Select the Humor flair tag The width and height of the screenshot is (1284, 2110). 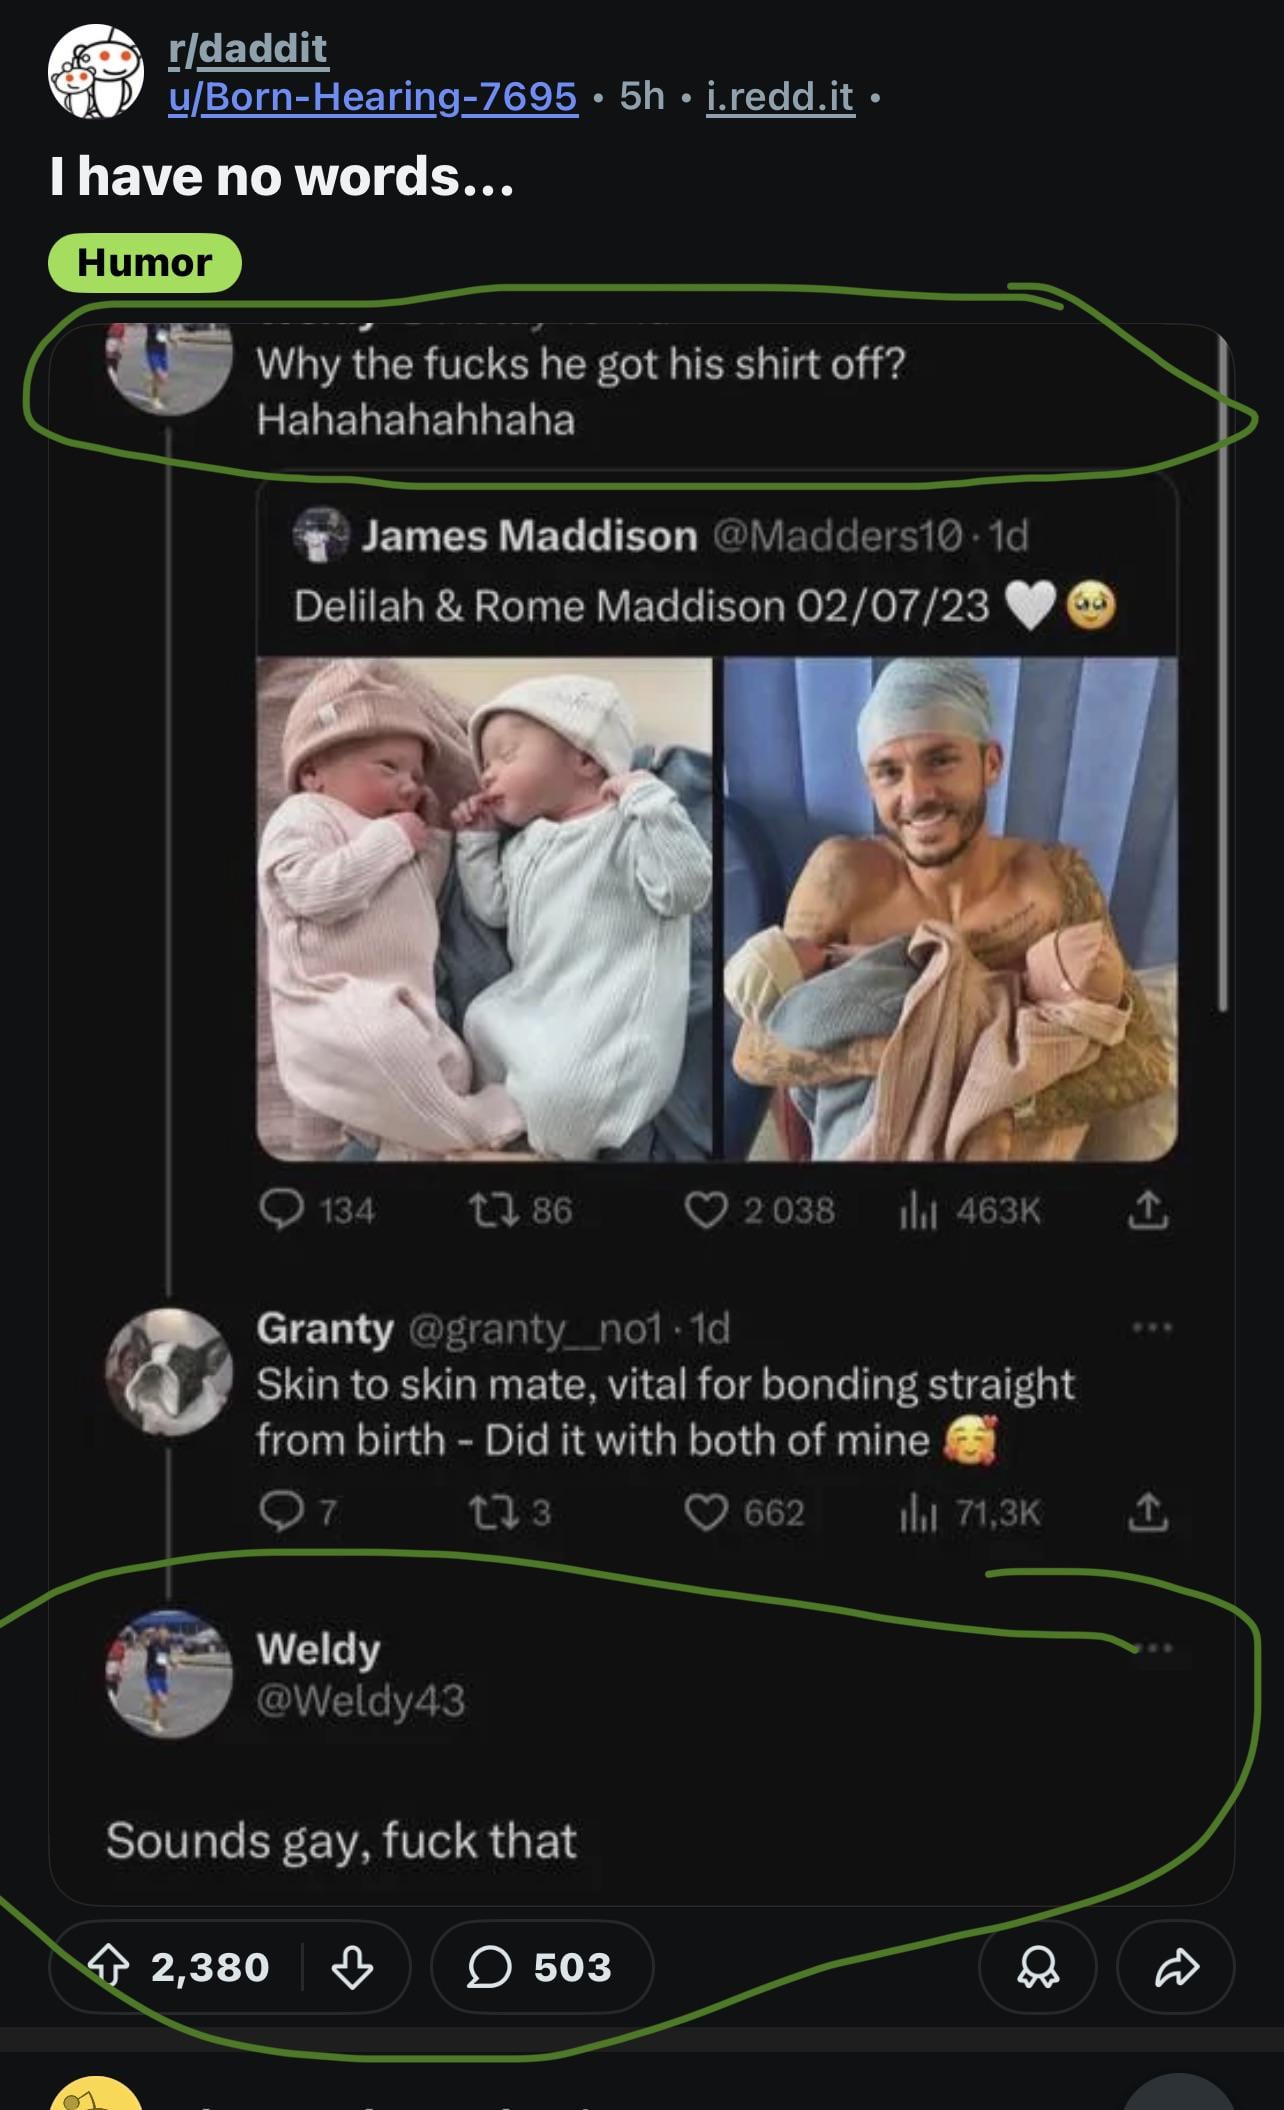(x=144, y=262)
